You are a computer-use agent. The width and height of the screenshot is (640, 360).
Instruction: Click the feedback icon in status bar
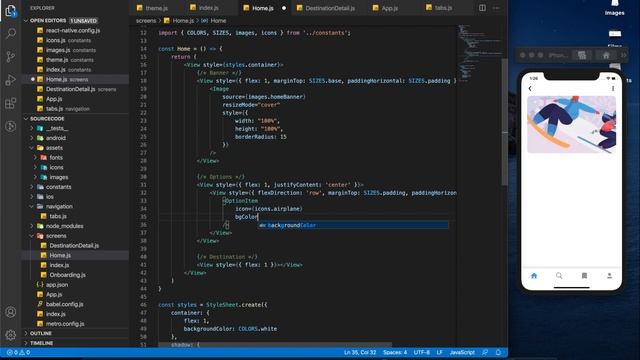pos(485,352)
